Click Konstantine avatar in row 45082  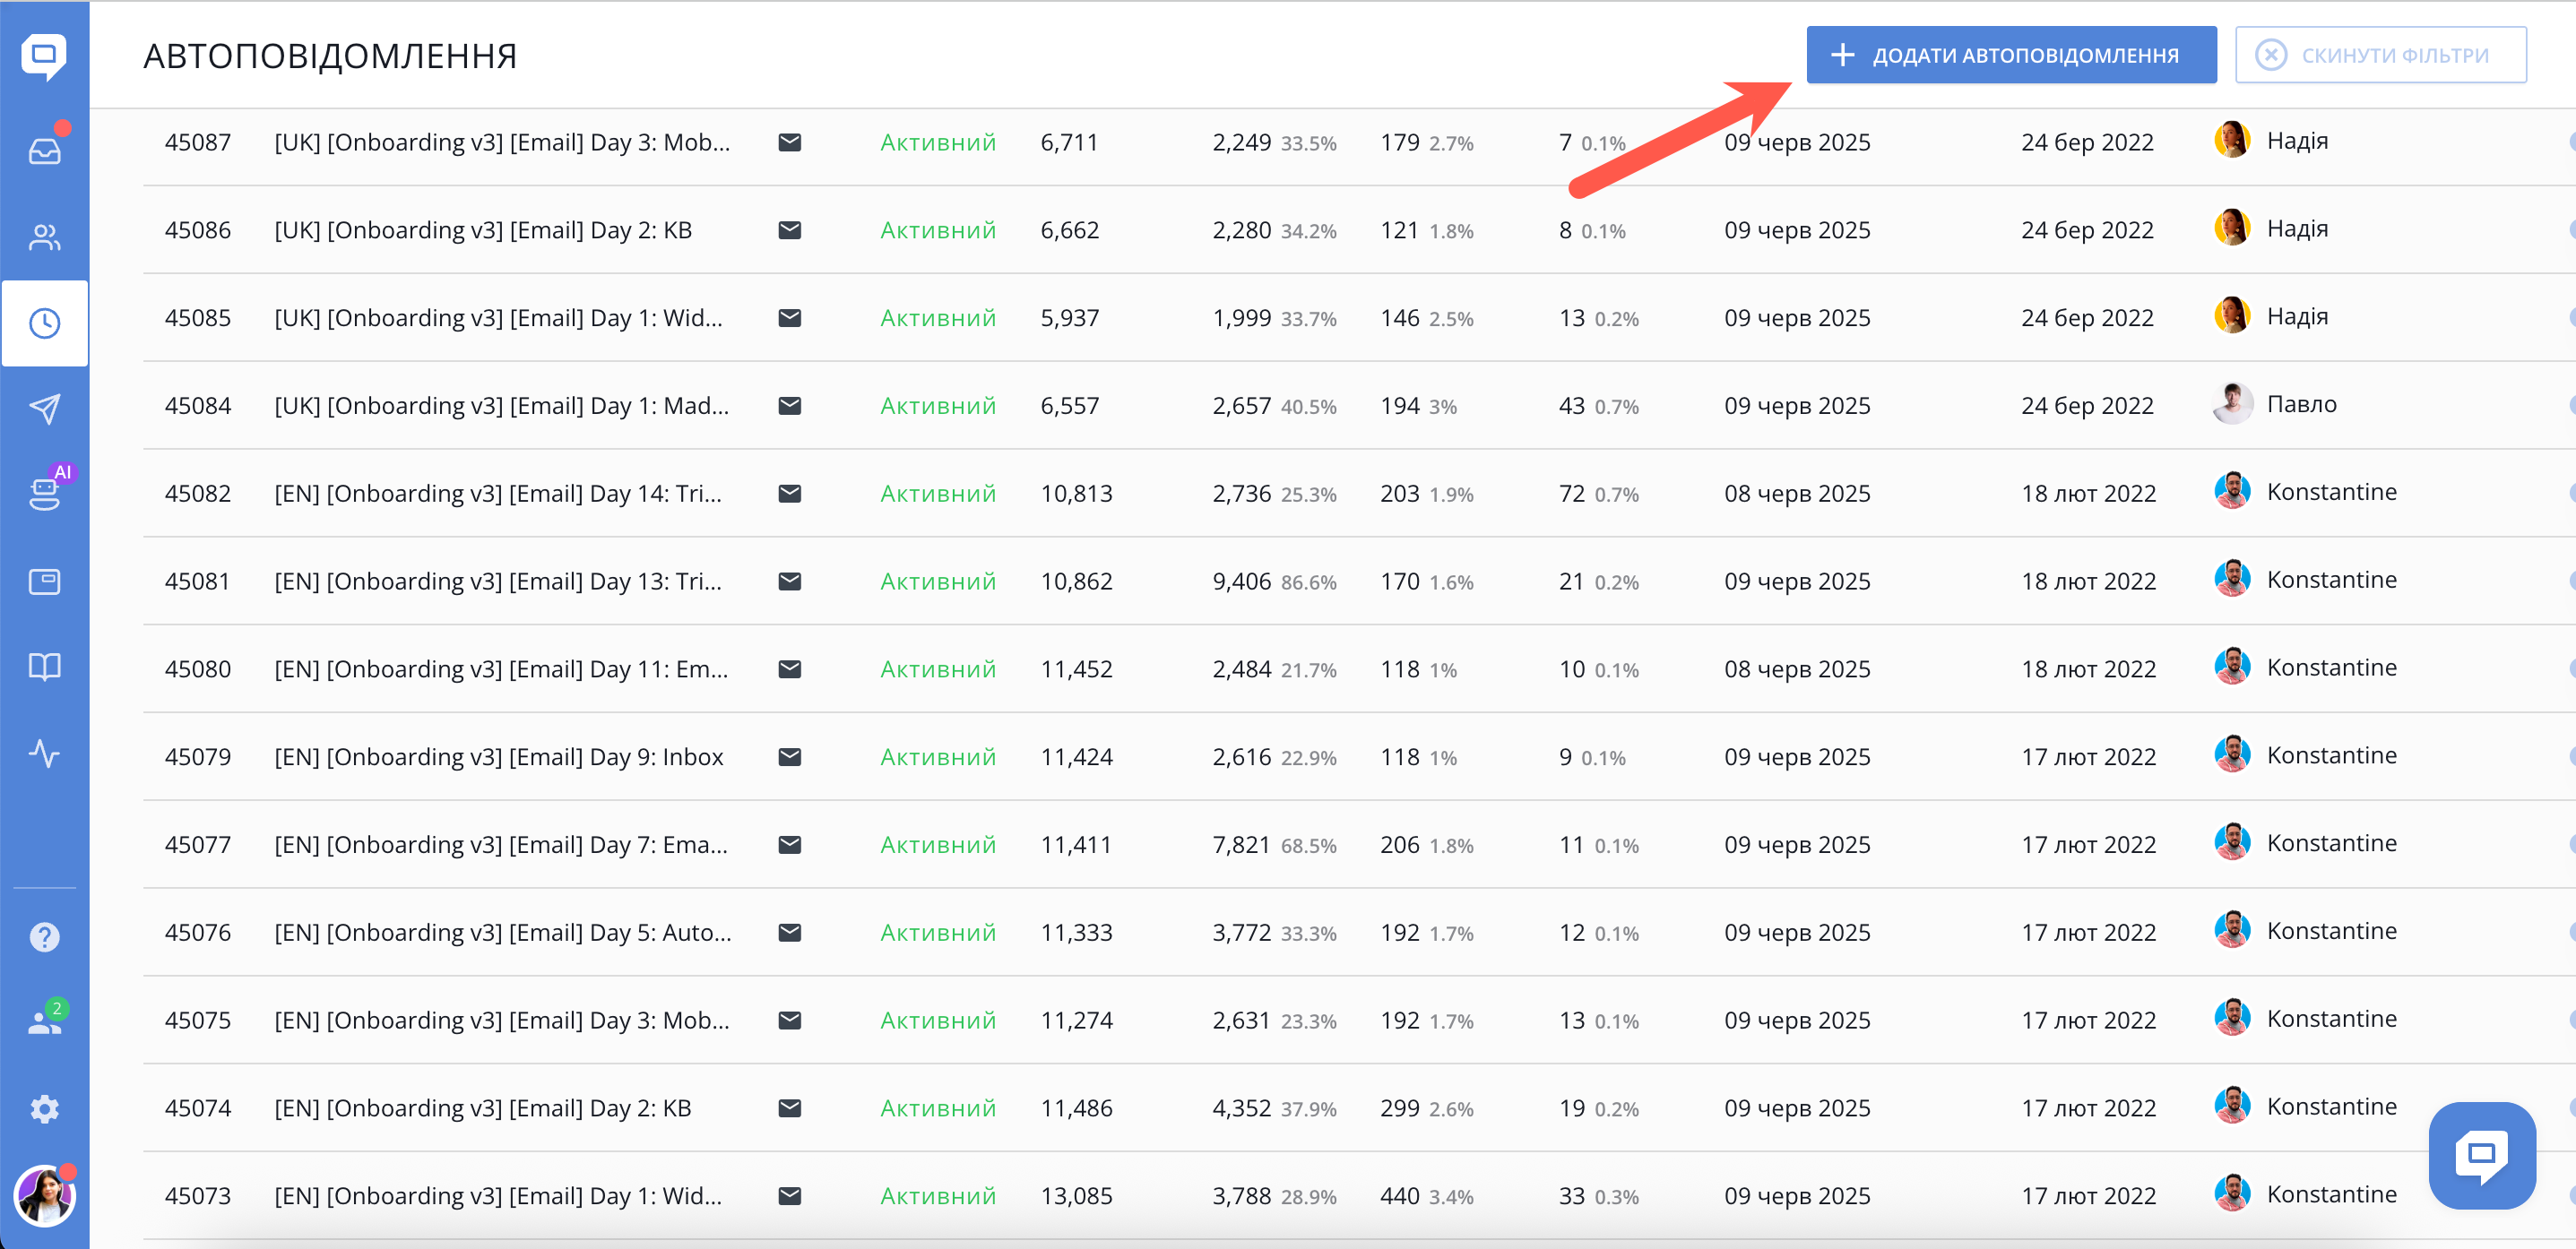pos(2232,491)
